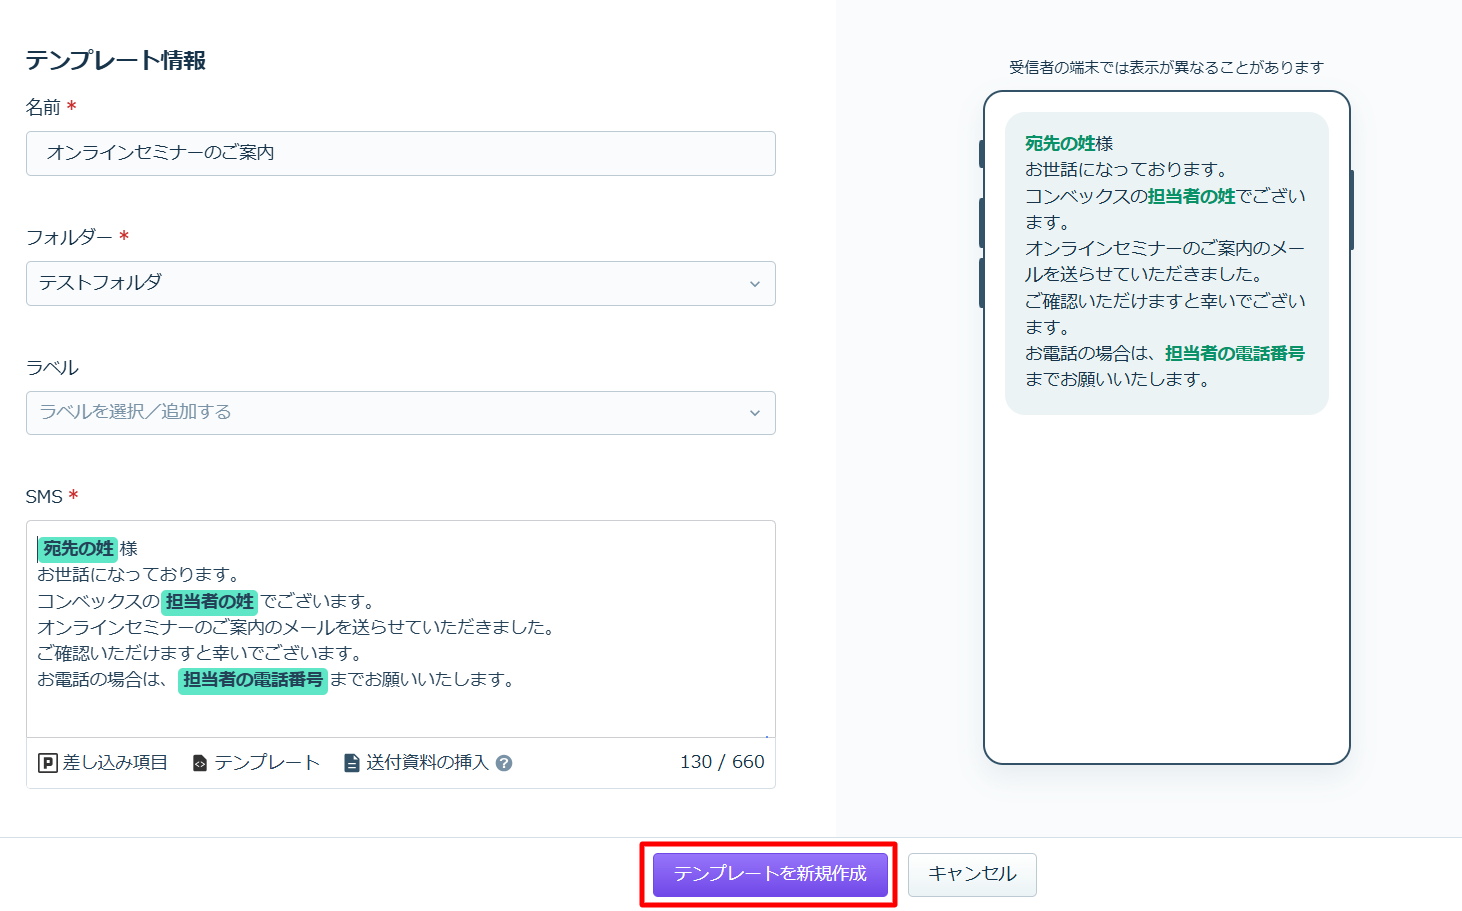Click the キャンセル button
The width and height of the screenshot is (1462, 911).
tap(972, 874)
